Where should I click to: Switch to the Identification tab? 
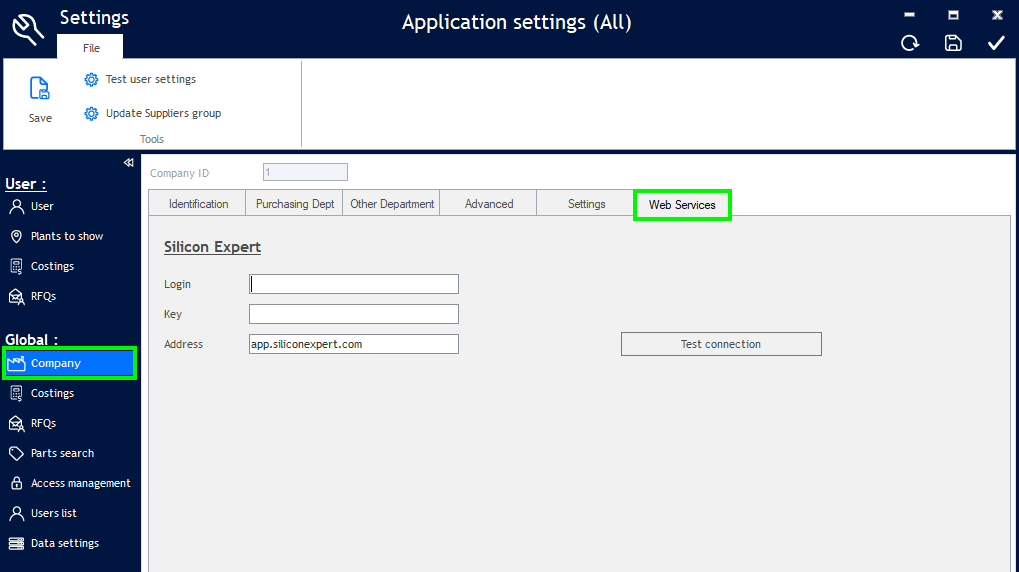(198, 204)
